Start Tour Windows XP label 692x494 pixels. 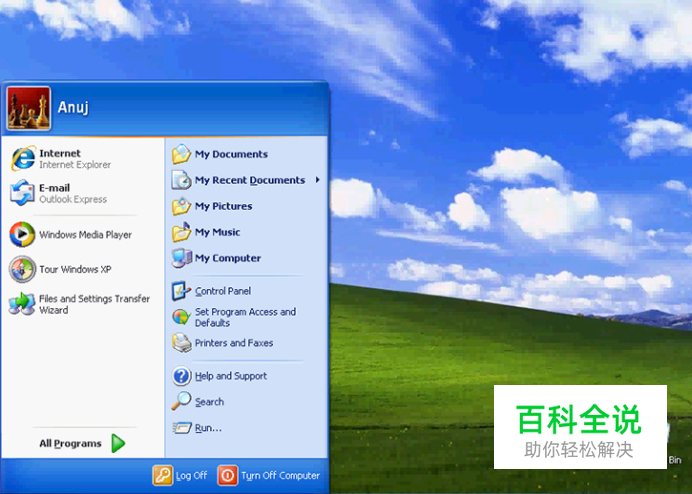[75, 269]
